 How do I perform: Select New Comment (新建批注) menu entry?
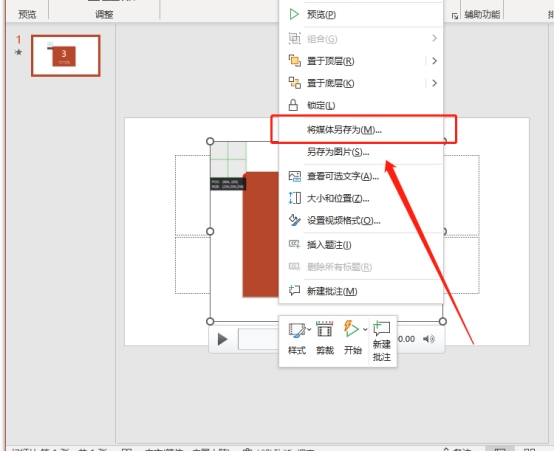pyautogui.click(x=361, y=291)
